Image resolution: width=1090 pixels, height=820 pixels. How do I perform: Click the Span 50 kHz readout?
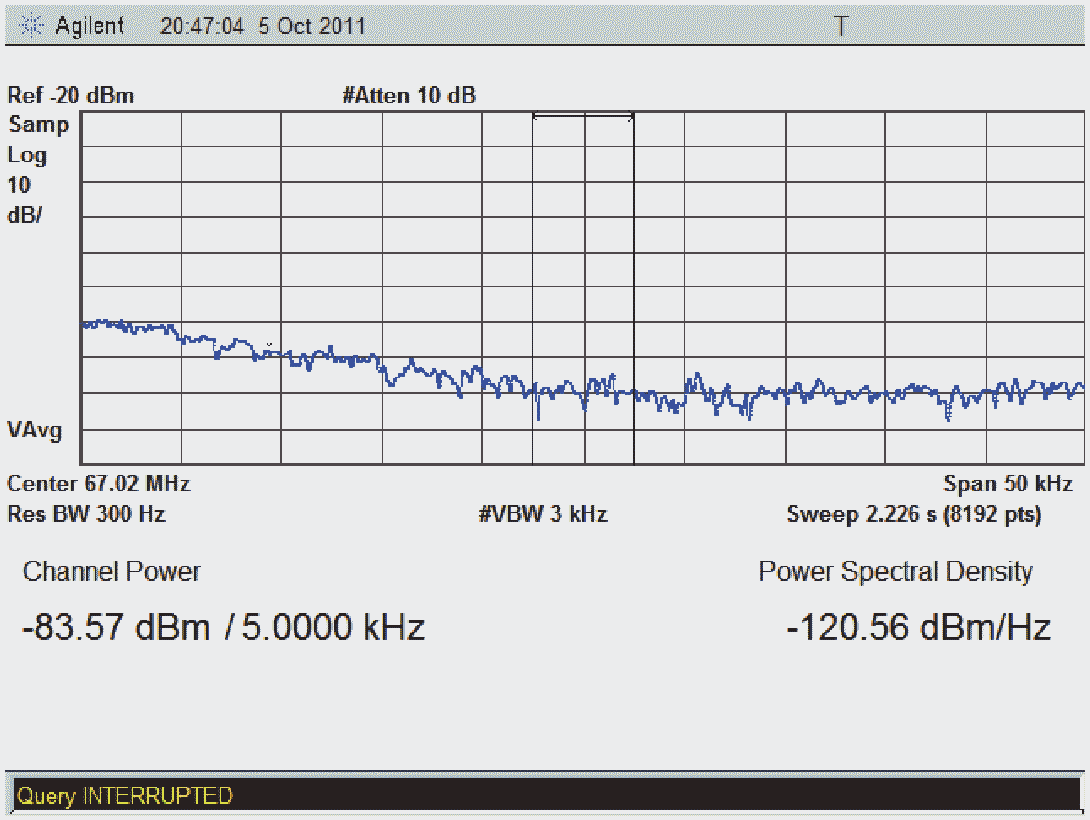pyautogui.click(x=1008, y=484)
